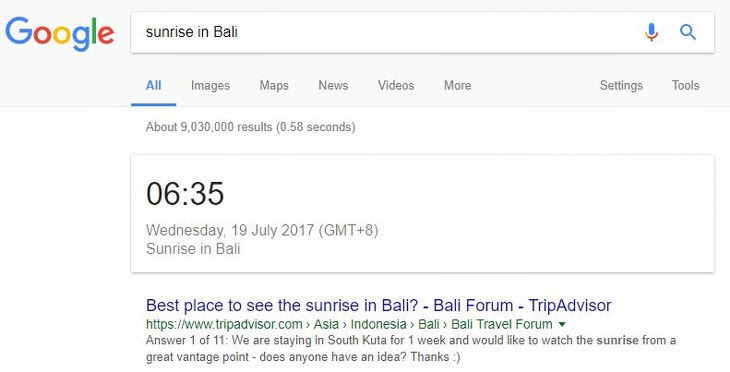Switch to the Images tab
The height and width of the screenshot is (372, 730).
tap(210, 85)
